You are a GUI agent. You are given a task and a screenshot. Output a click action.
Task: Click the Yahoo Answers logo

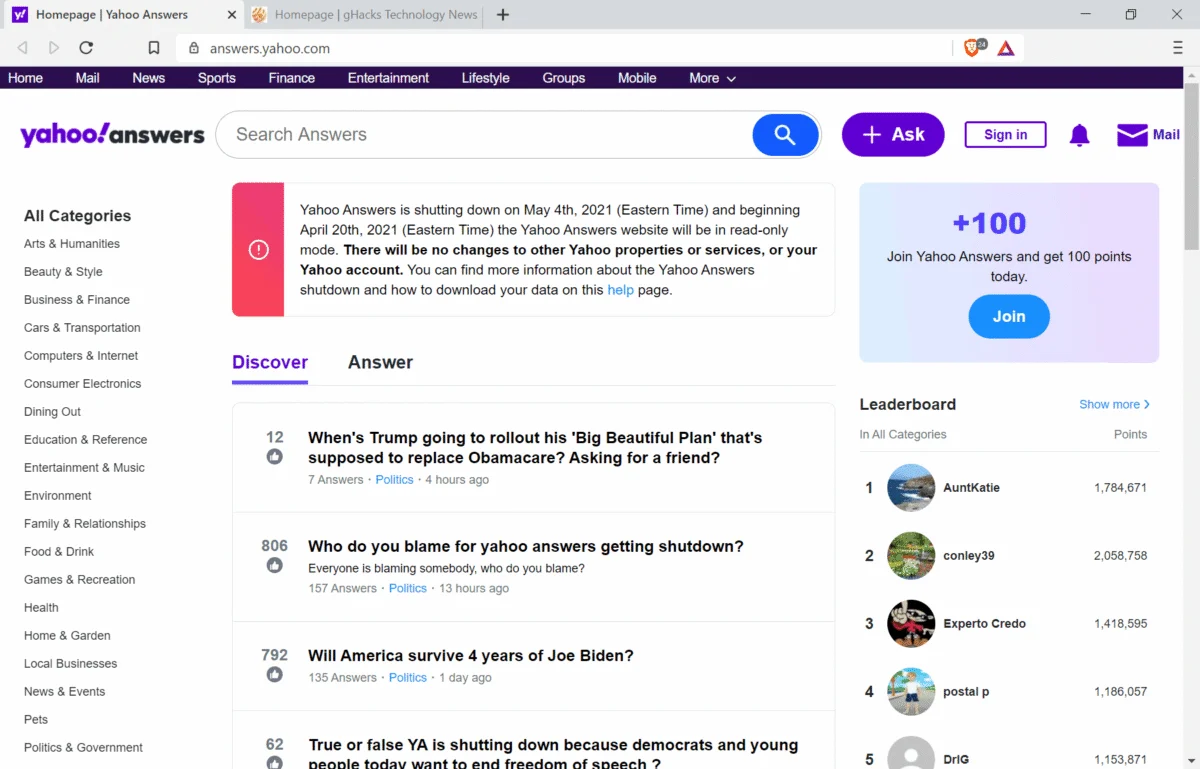click(112, 135)
